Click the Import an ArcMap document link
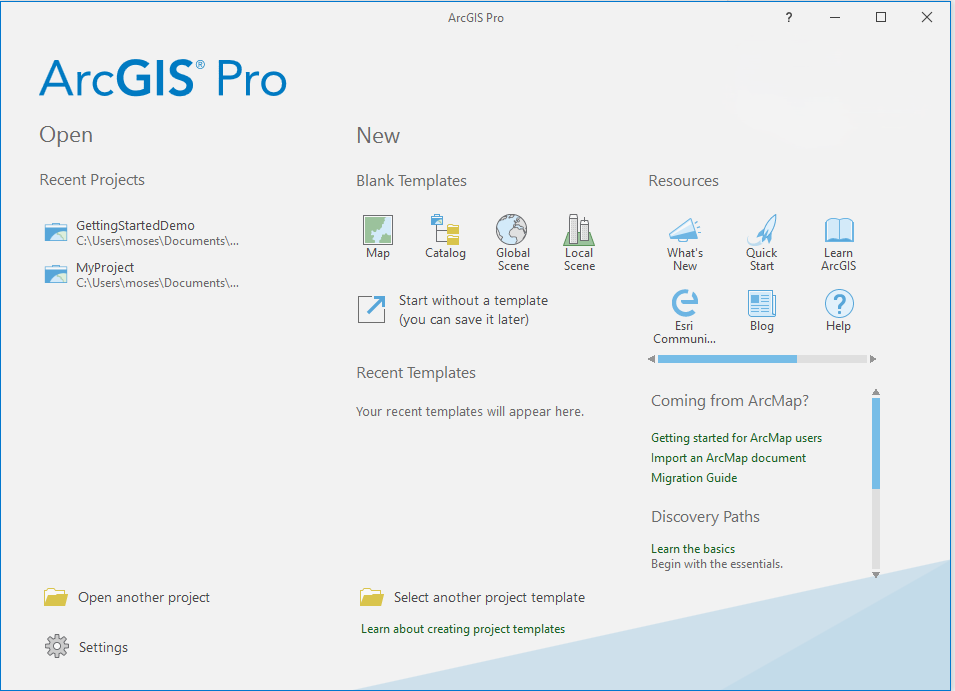Image resolution: width=955 pixels, height=691 pixels. tap(728, 457)
